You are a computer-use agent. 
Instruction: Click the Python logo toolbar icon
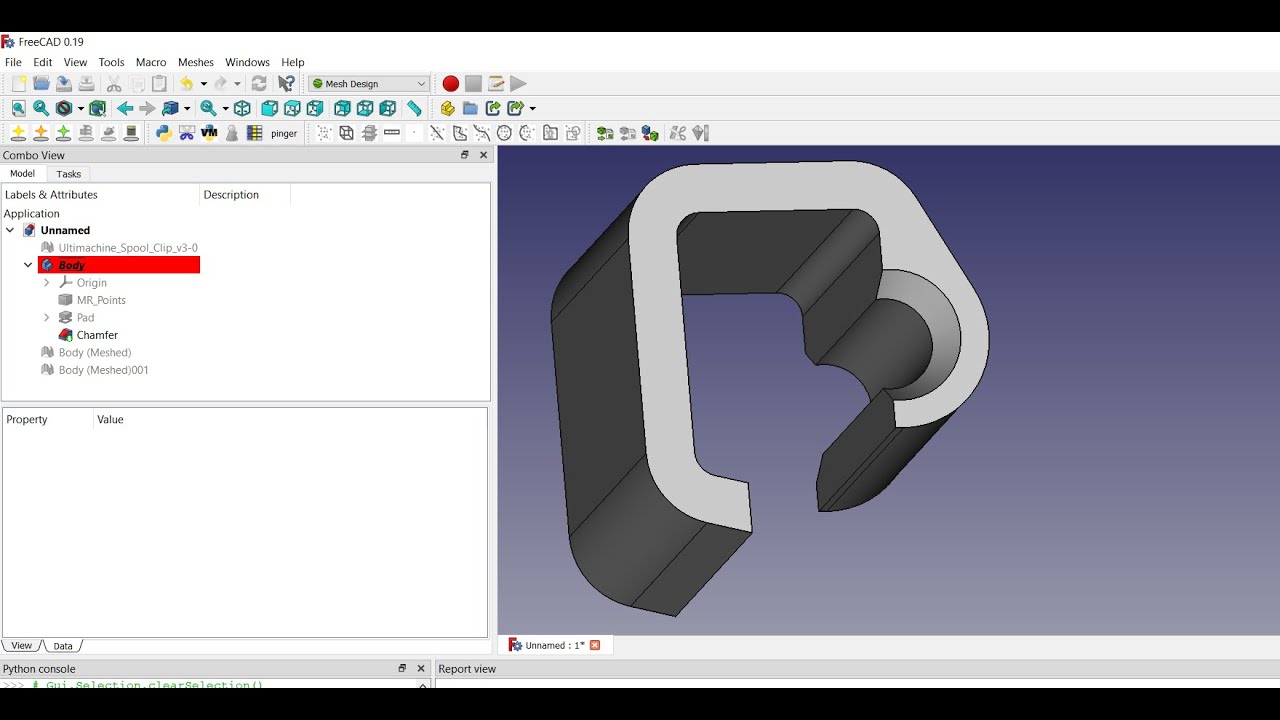(164, 133)
